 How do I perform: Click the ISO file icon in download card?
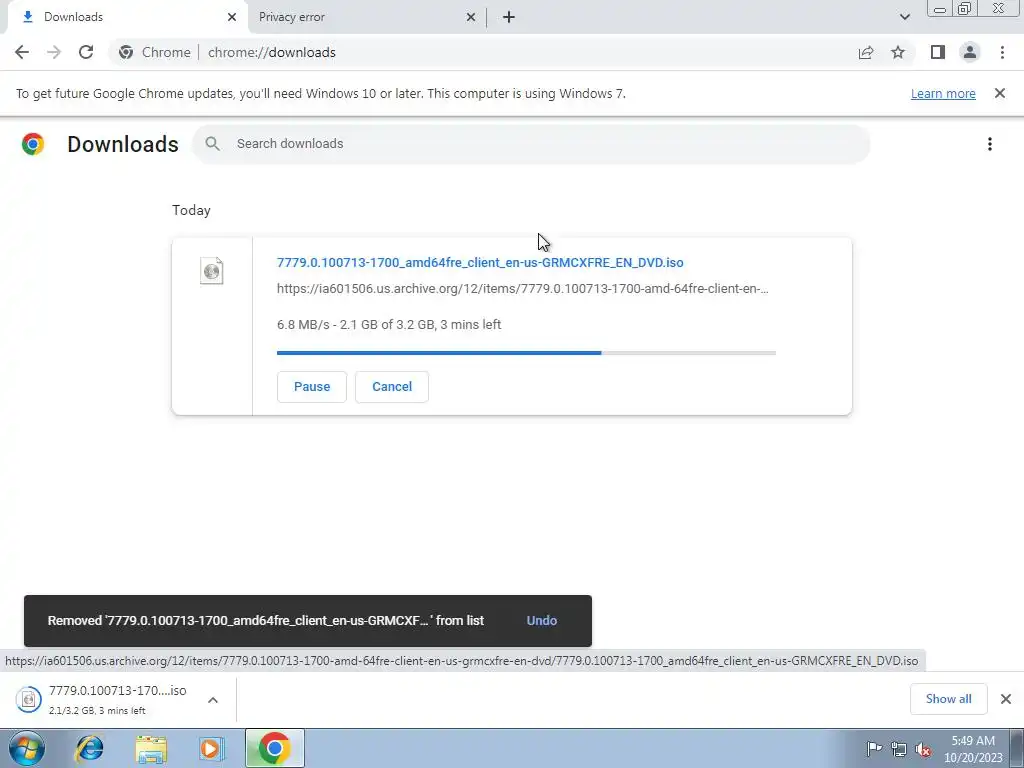(x=212, y=270)
